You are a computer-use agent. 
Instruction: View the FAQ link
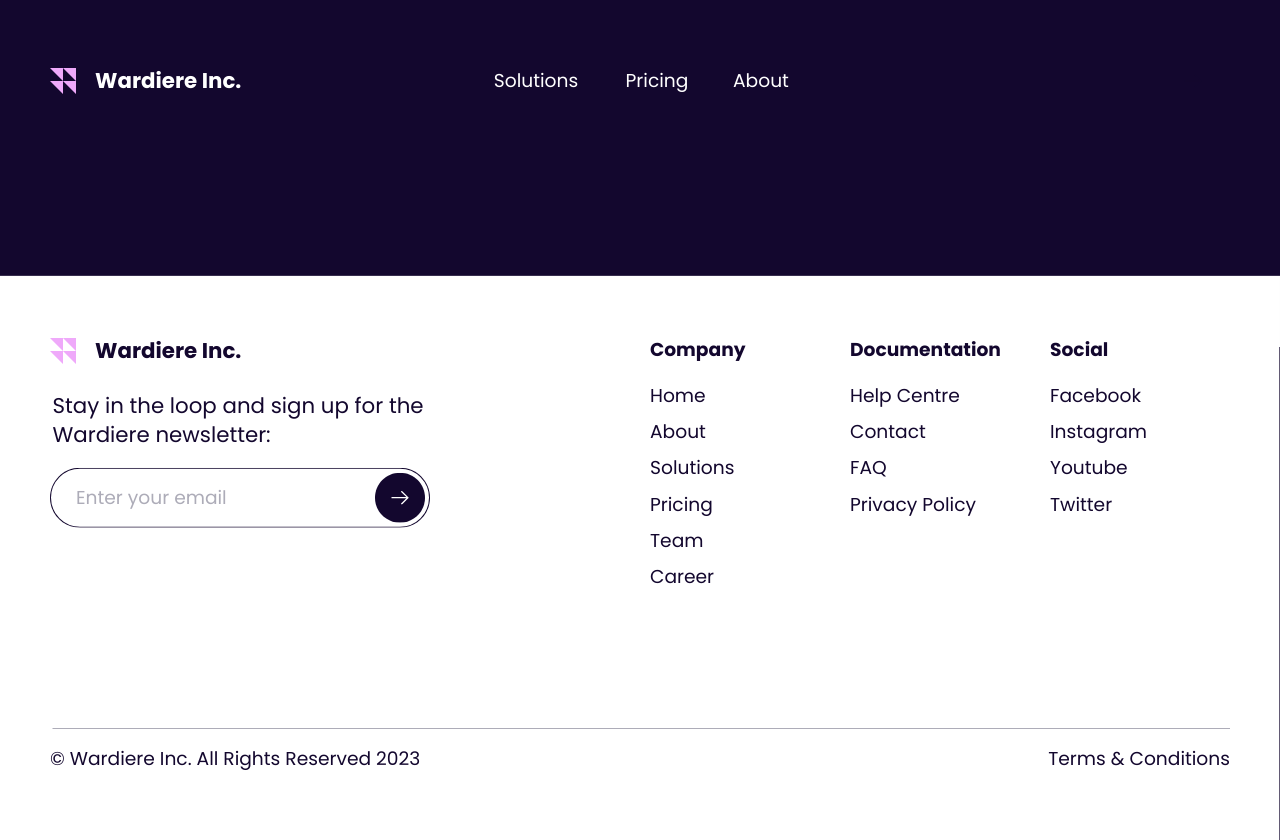[x=868, y=468]
